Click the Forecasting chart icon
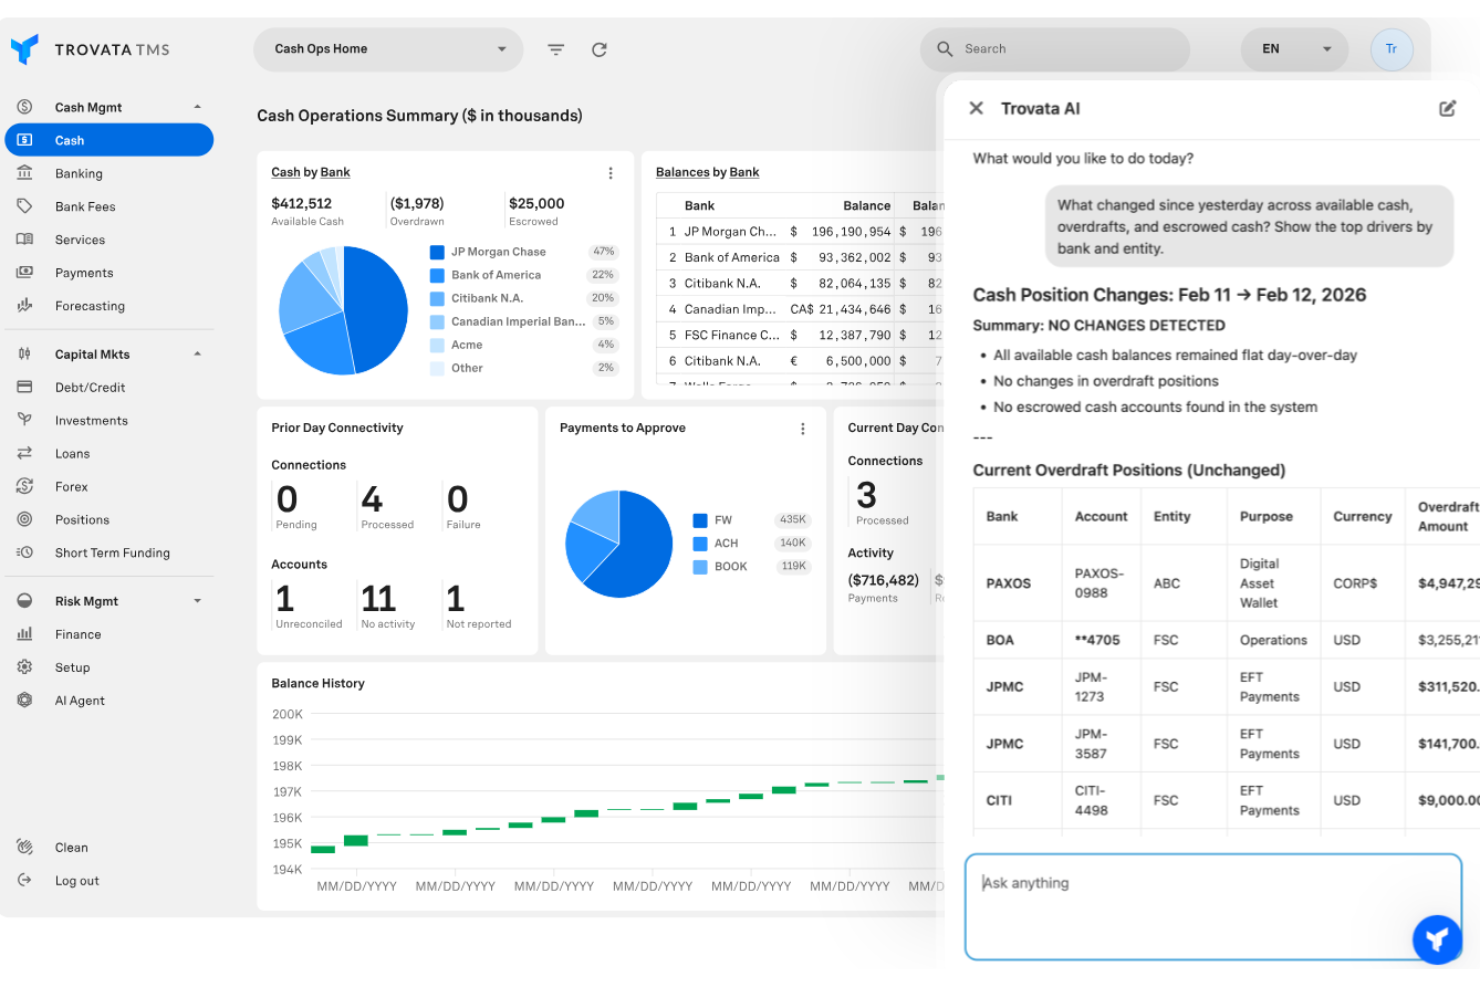1480x987 pixels. pos(25,305)
